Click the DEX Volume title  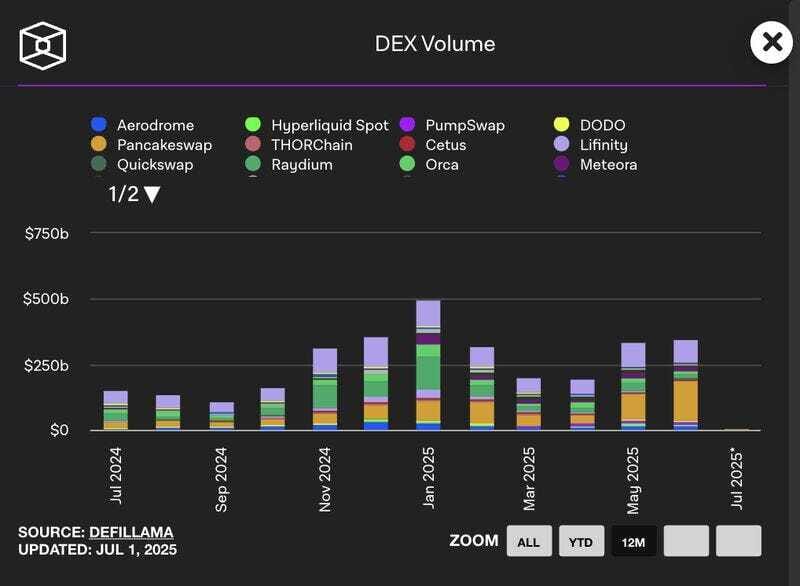click(435, 44)
